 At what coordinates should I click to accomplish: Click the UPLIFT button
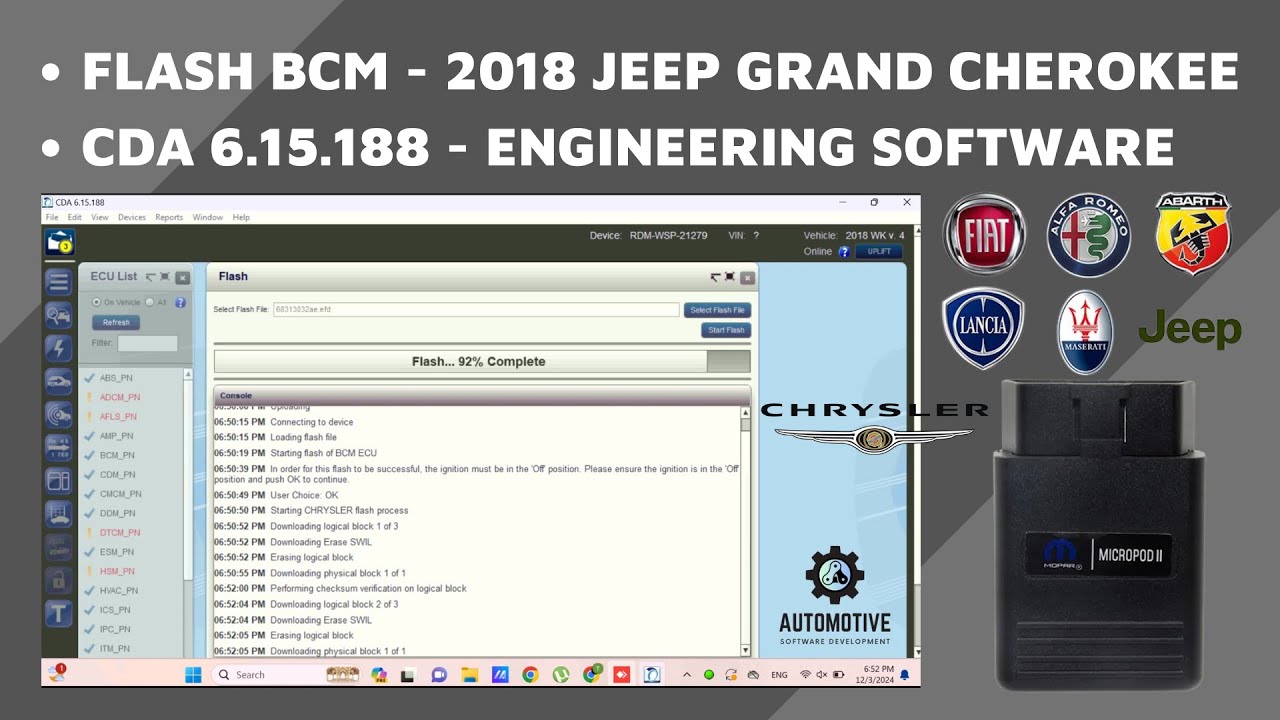click(879, 252)
